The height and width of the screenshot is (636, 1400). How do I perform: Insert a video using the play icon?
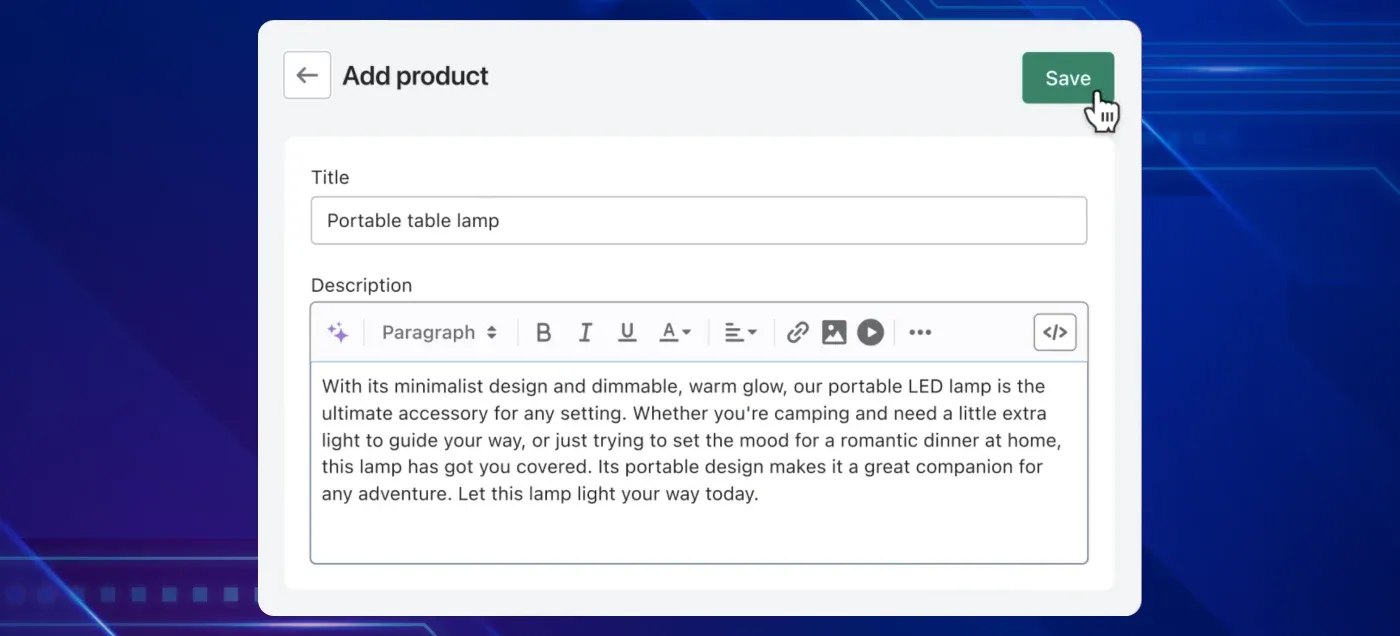pos(870,333)
